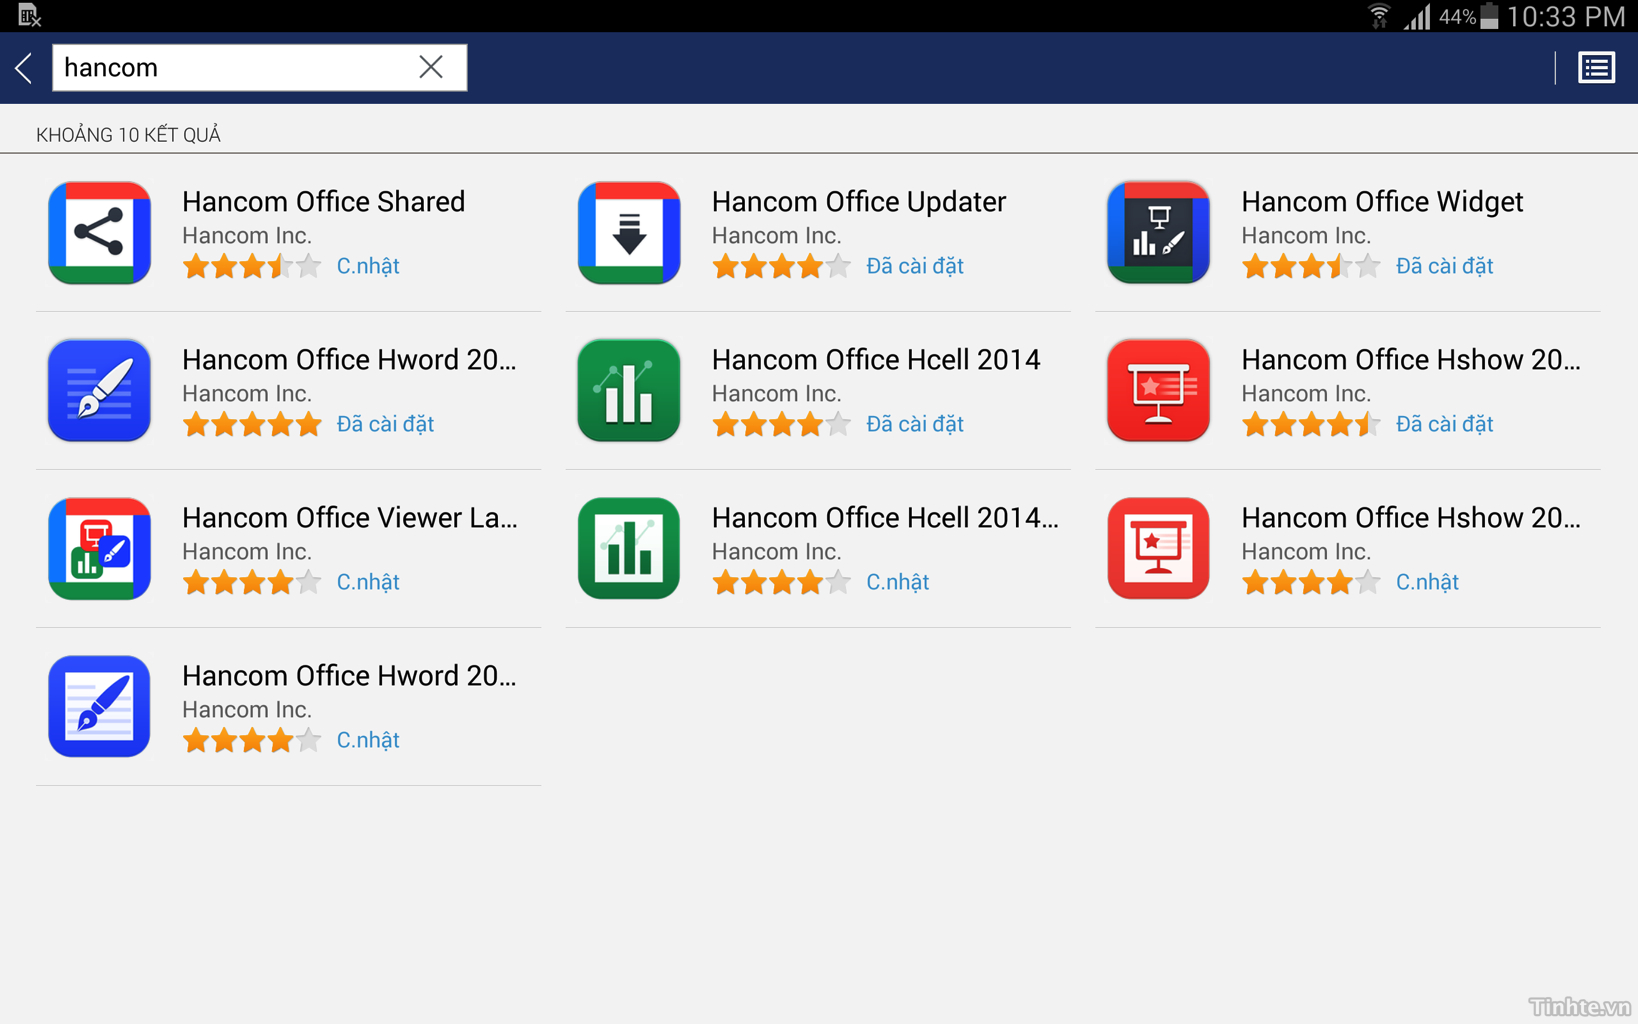This screenshot has height=1024, width=1638.
Task: Tap Đã cài đặt for Hancom Office Updater
Action: [915, 266]
